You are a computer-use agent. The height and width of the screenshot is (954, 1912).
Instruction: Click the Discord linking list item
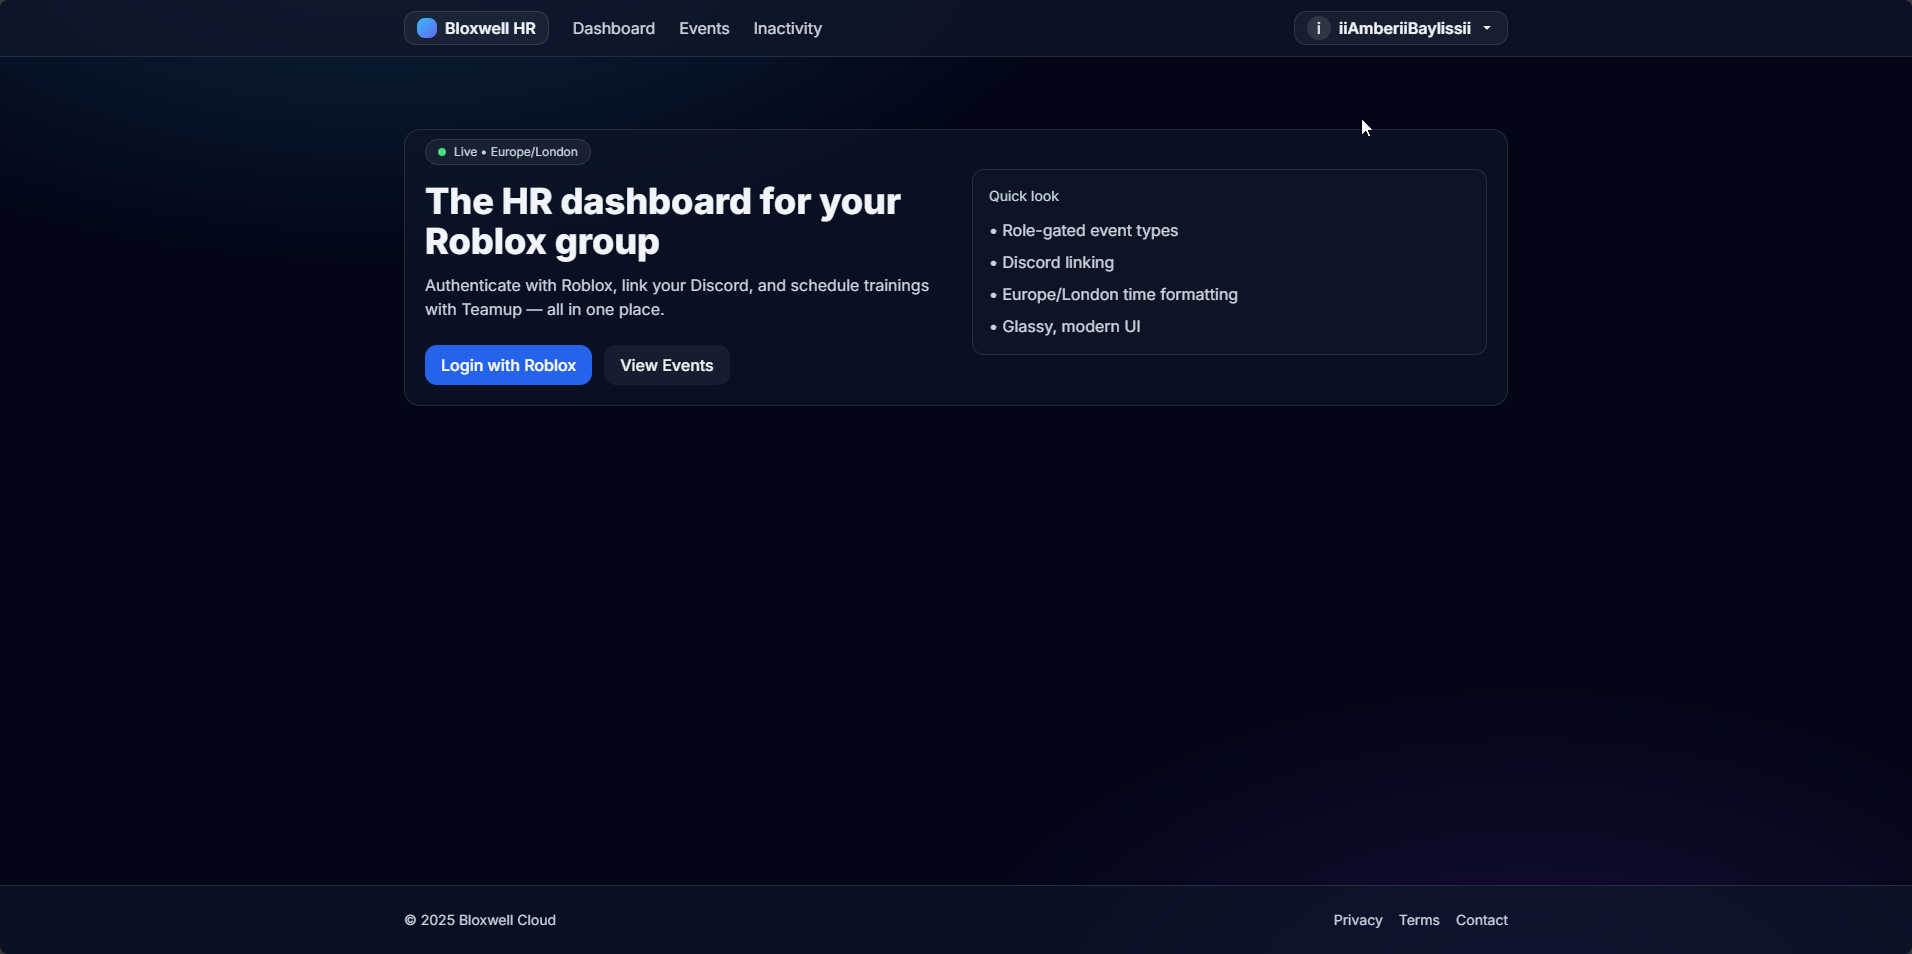coord(1051,262)
